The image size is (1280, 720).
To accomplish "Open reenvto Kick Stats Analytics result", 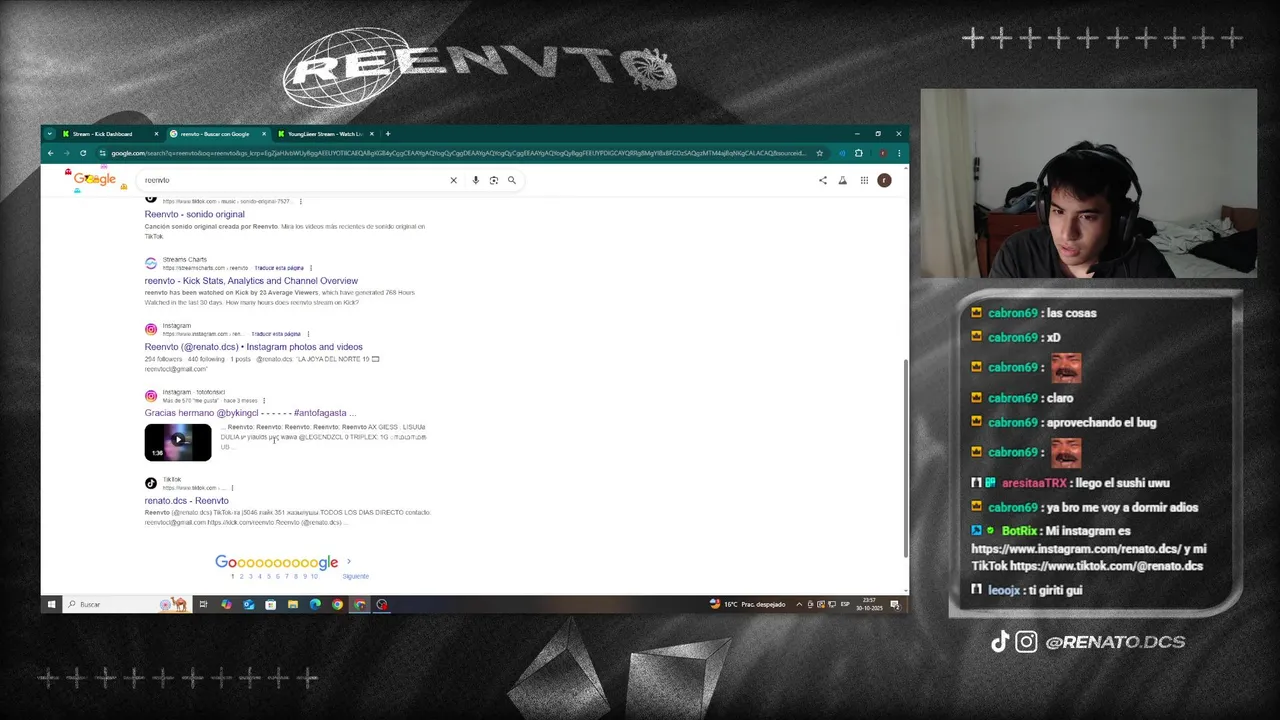I will click(x=251, y=281).
